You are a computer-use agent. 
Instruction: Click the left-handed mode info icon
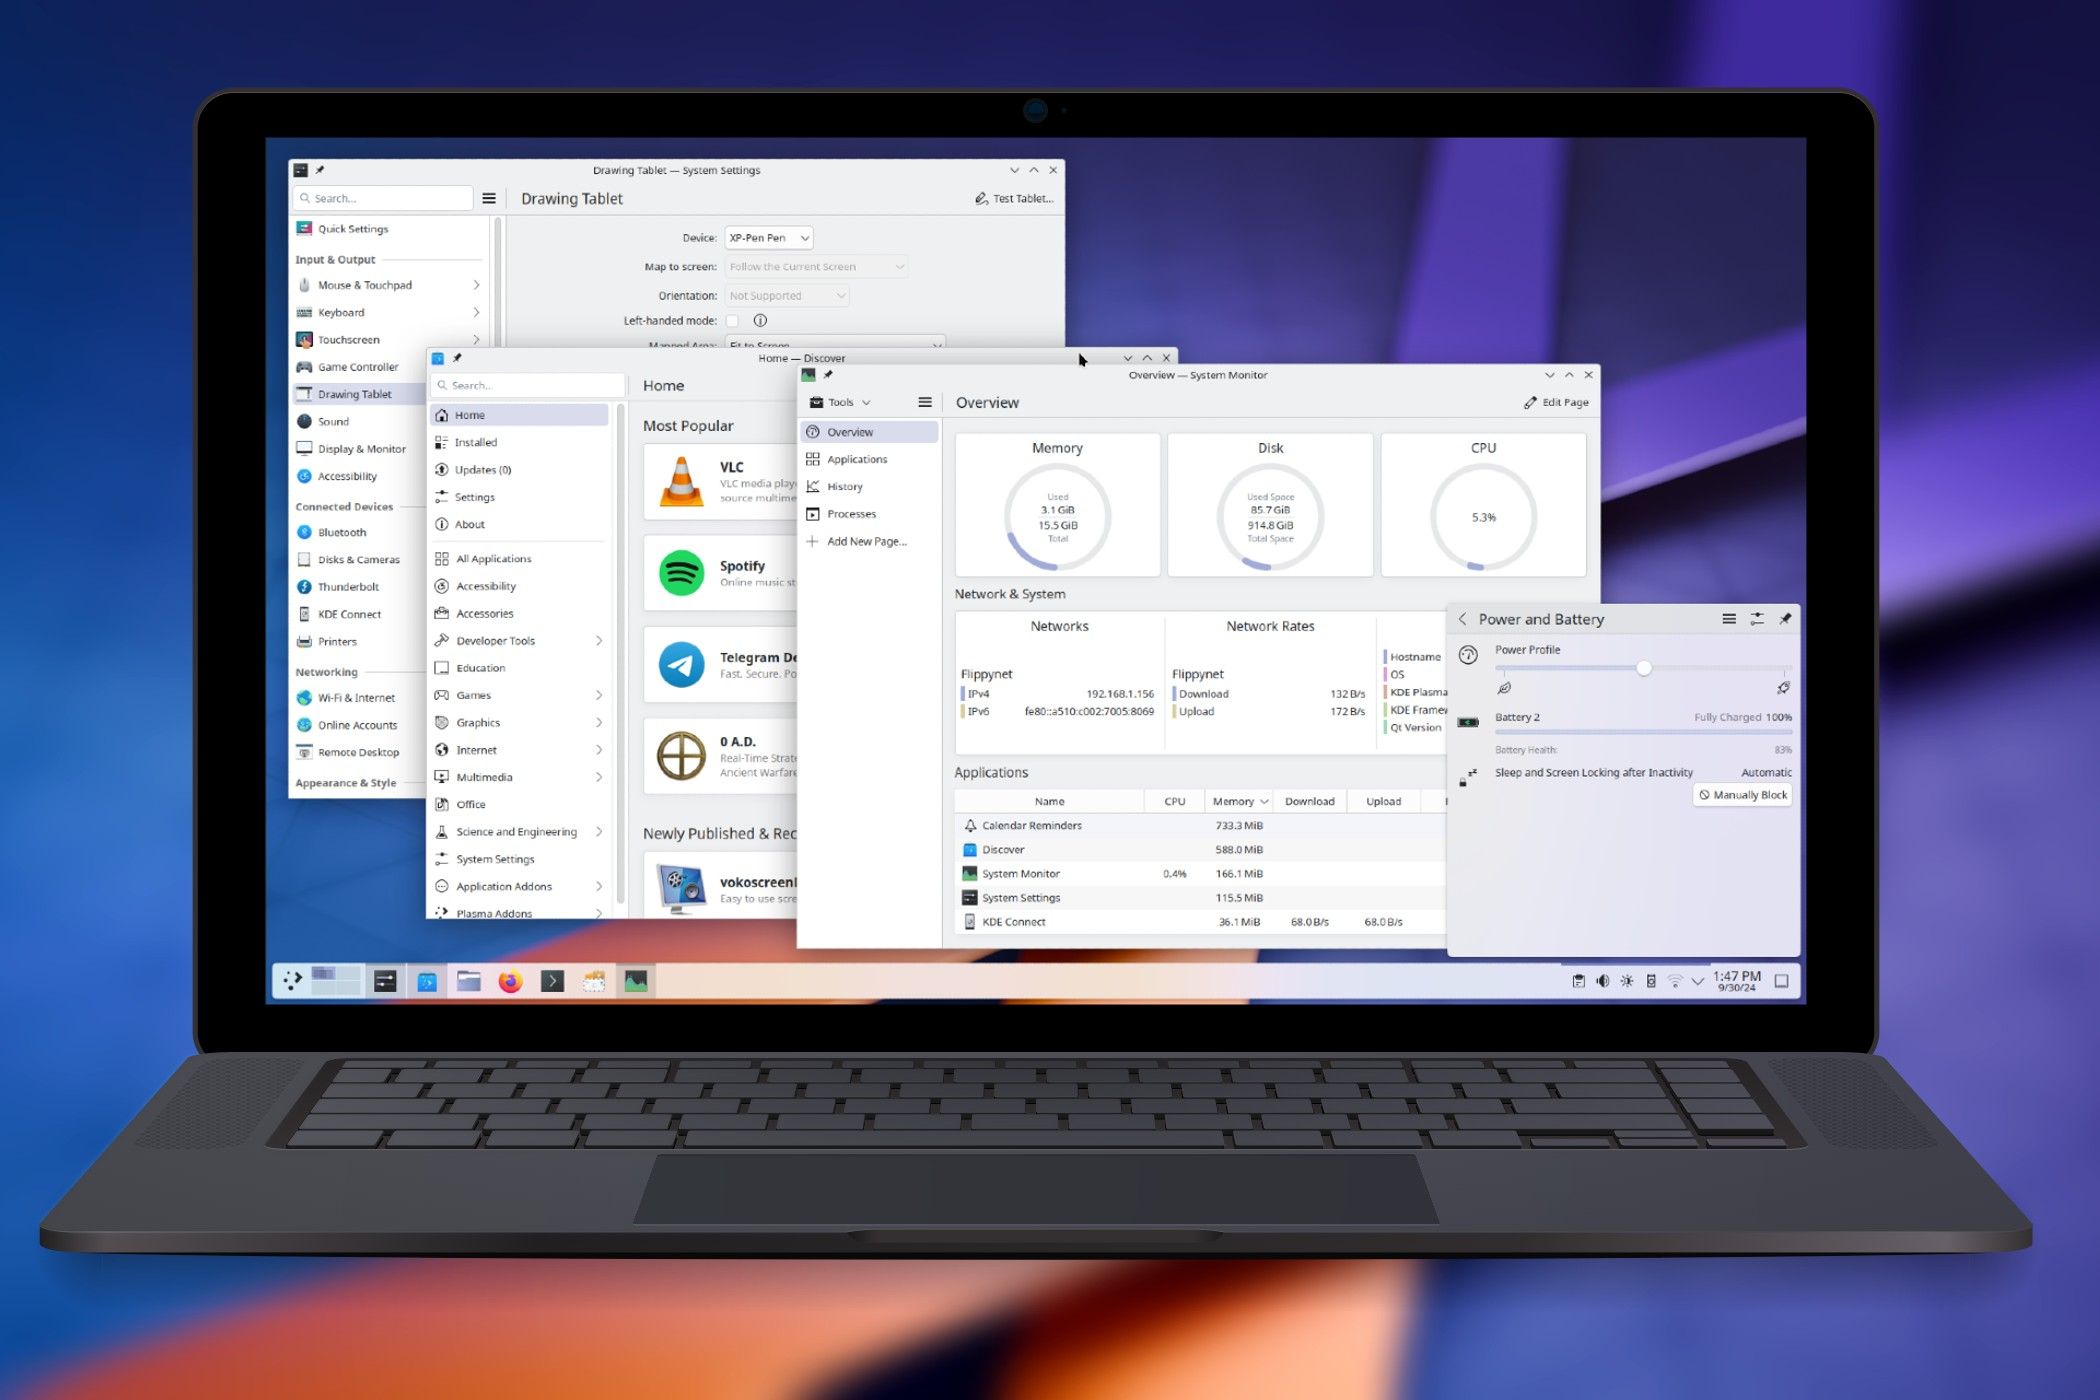760,320
